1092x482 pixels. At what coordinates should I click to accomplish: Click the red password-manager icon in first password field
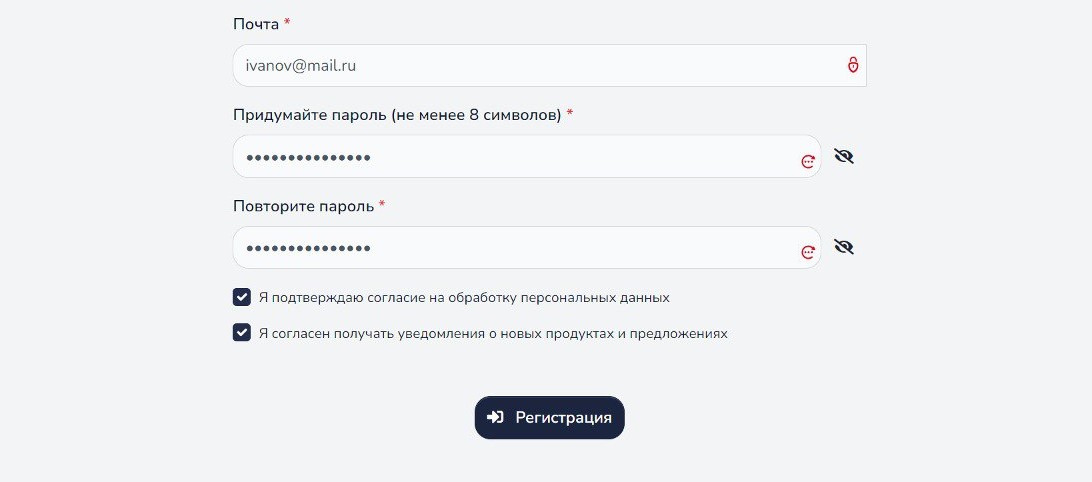click(808, 161)
